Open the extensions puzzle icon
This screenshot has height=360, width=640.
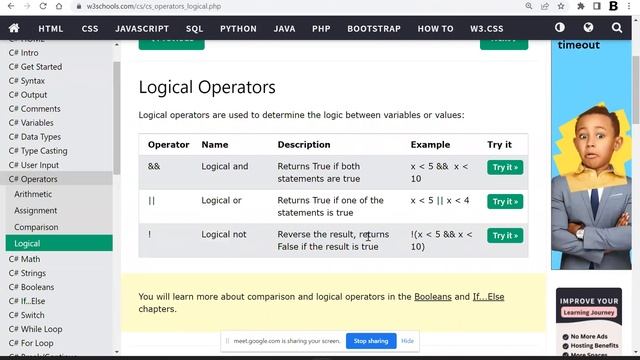581,6
